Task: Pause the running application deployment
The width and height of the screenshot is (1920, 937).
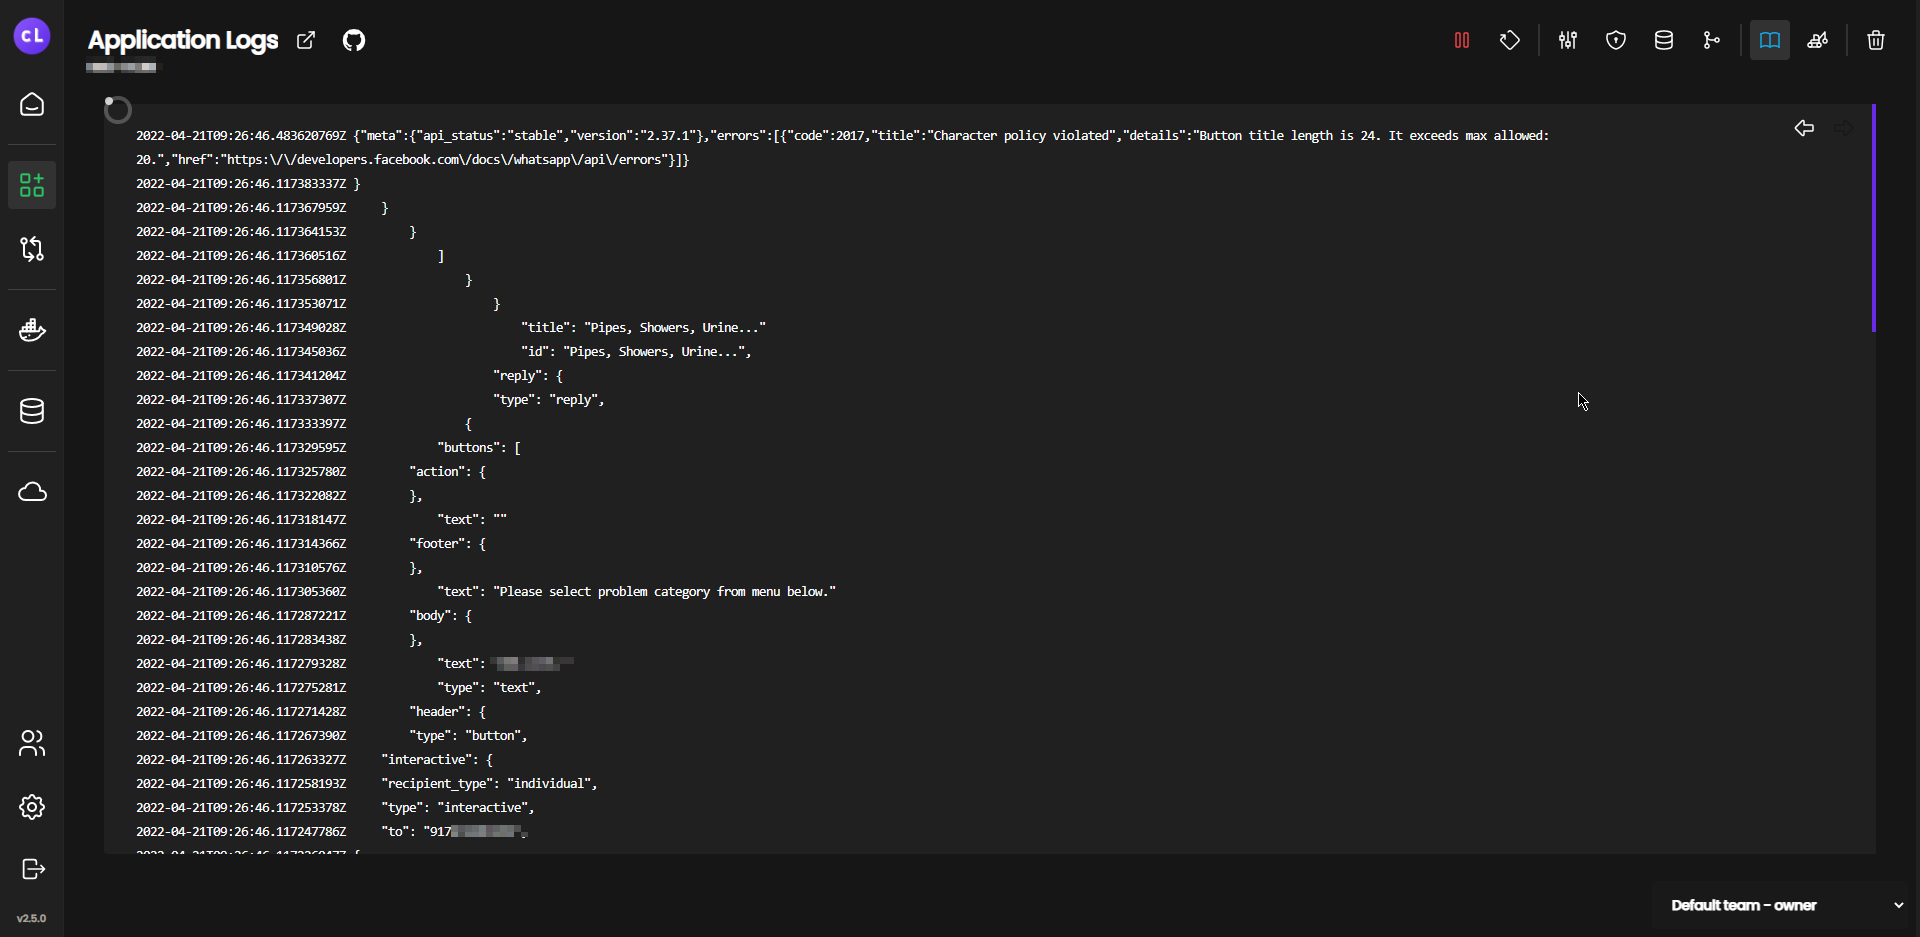Action: (x=1461, y=40)
